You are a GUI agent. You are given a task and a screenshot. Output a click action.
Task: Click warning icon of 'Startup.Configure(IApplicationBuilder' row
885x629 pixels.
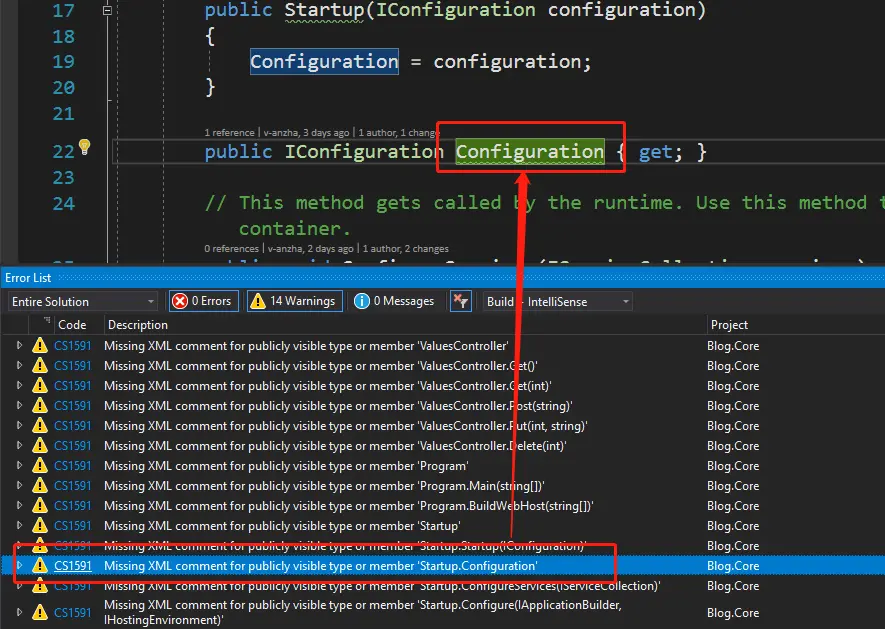point(40,612)
